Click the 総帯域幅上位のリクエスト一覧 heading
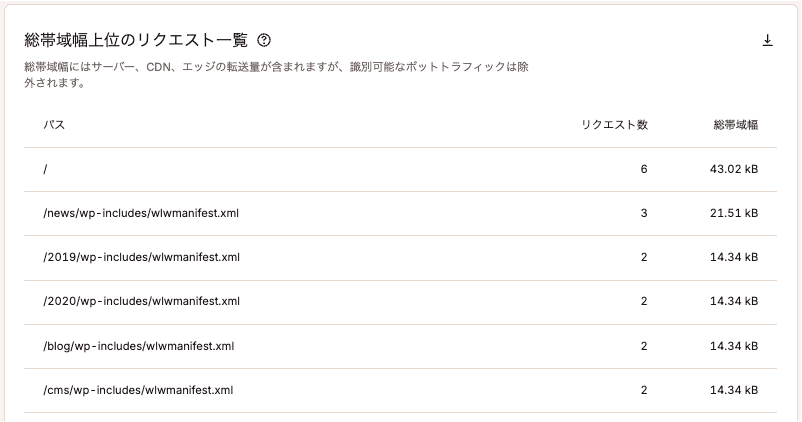This screenshot has height=422, width=802. [x=134, y=41]
